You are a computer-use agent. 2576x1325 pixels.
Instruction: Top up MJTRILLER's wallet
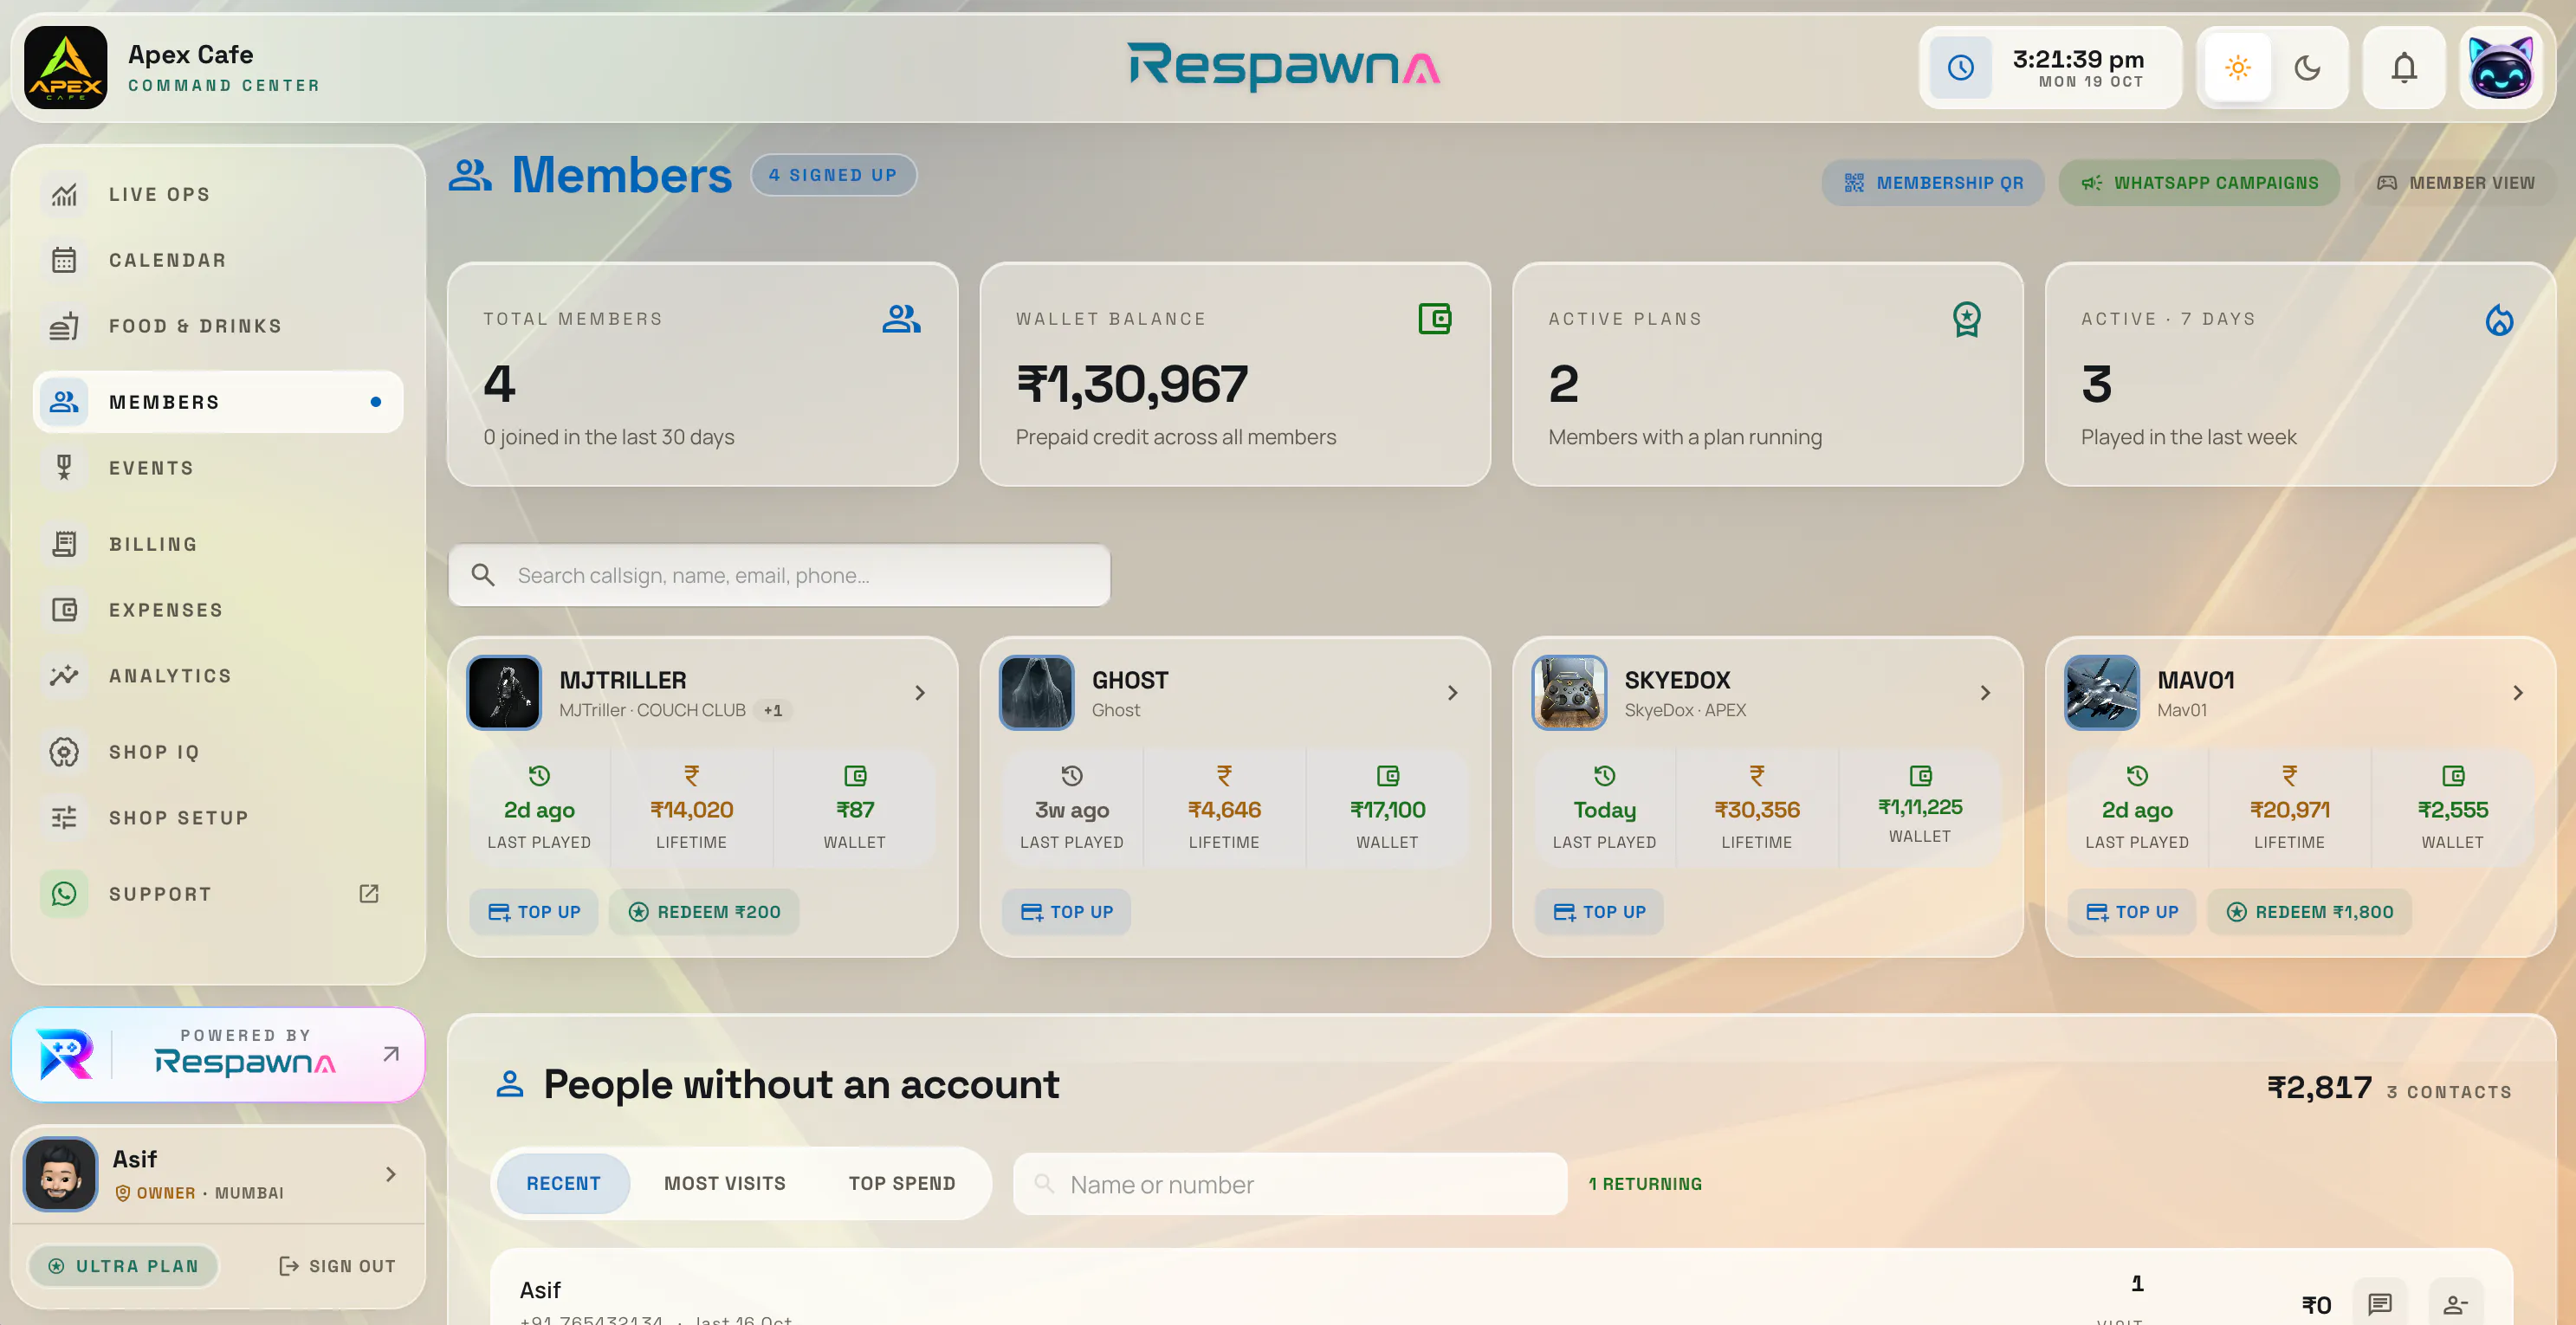(534, 912)
